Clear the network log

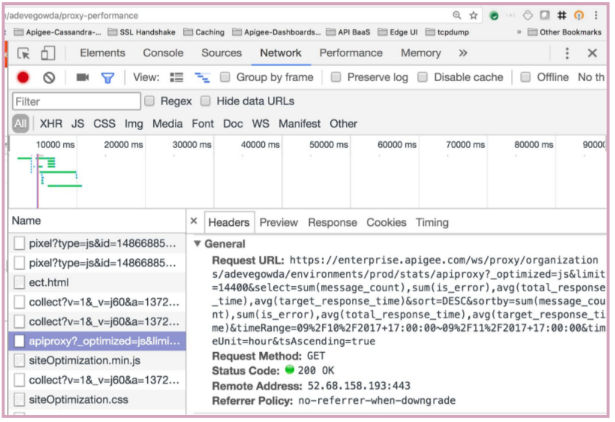click(x=49, y=77)
